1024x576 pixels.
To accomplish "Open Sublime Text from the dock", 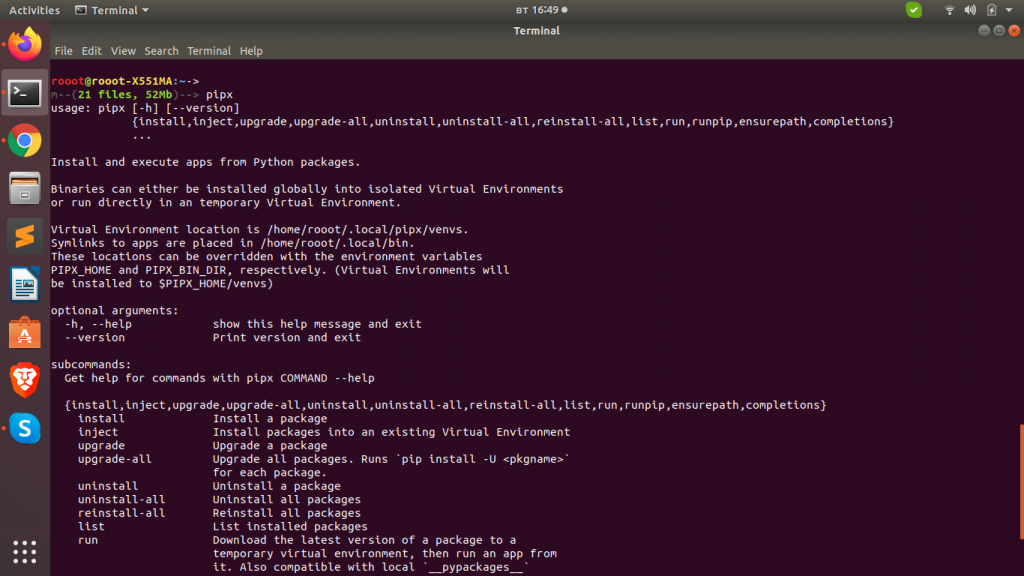I will (25, 236).
